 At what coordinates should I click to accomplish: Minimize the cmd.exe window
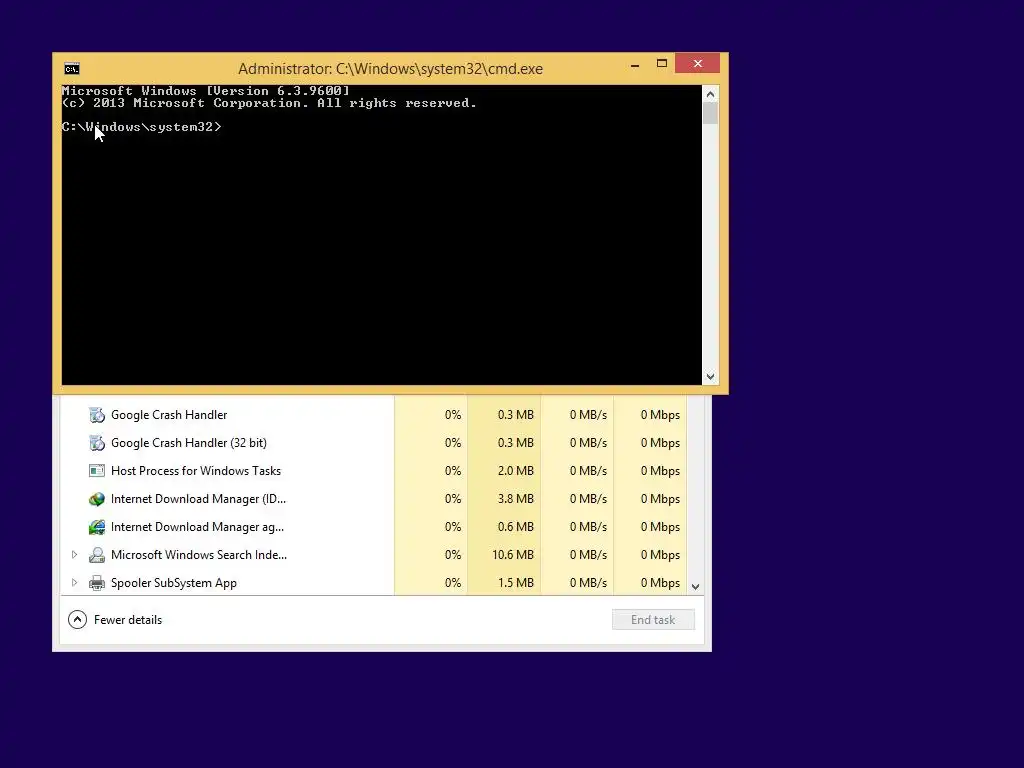coord(635,64)
